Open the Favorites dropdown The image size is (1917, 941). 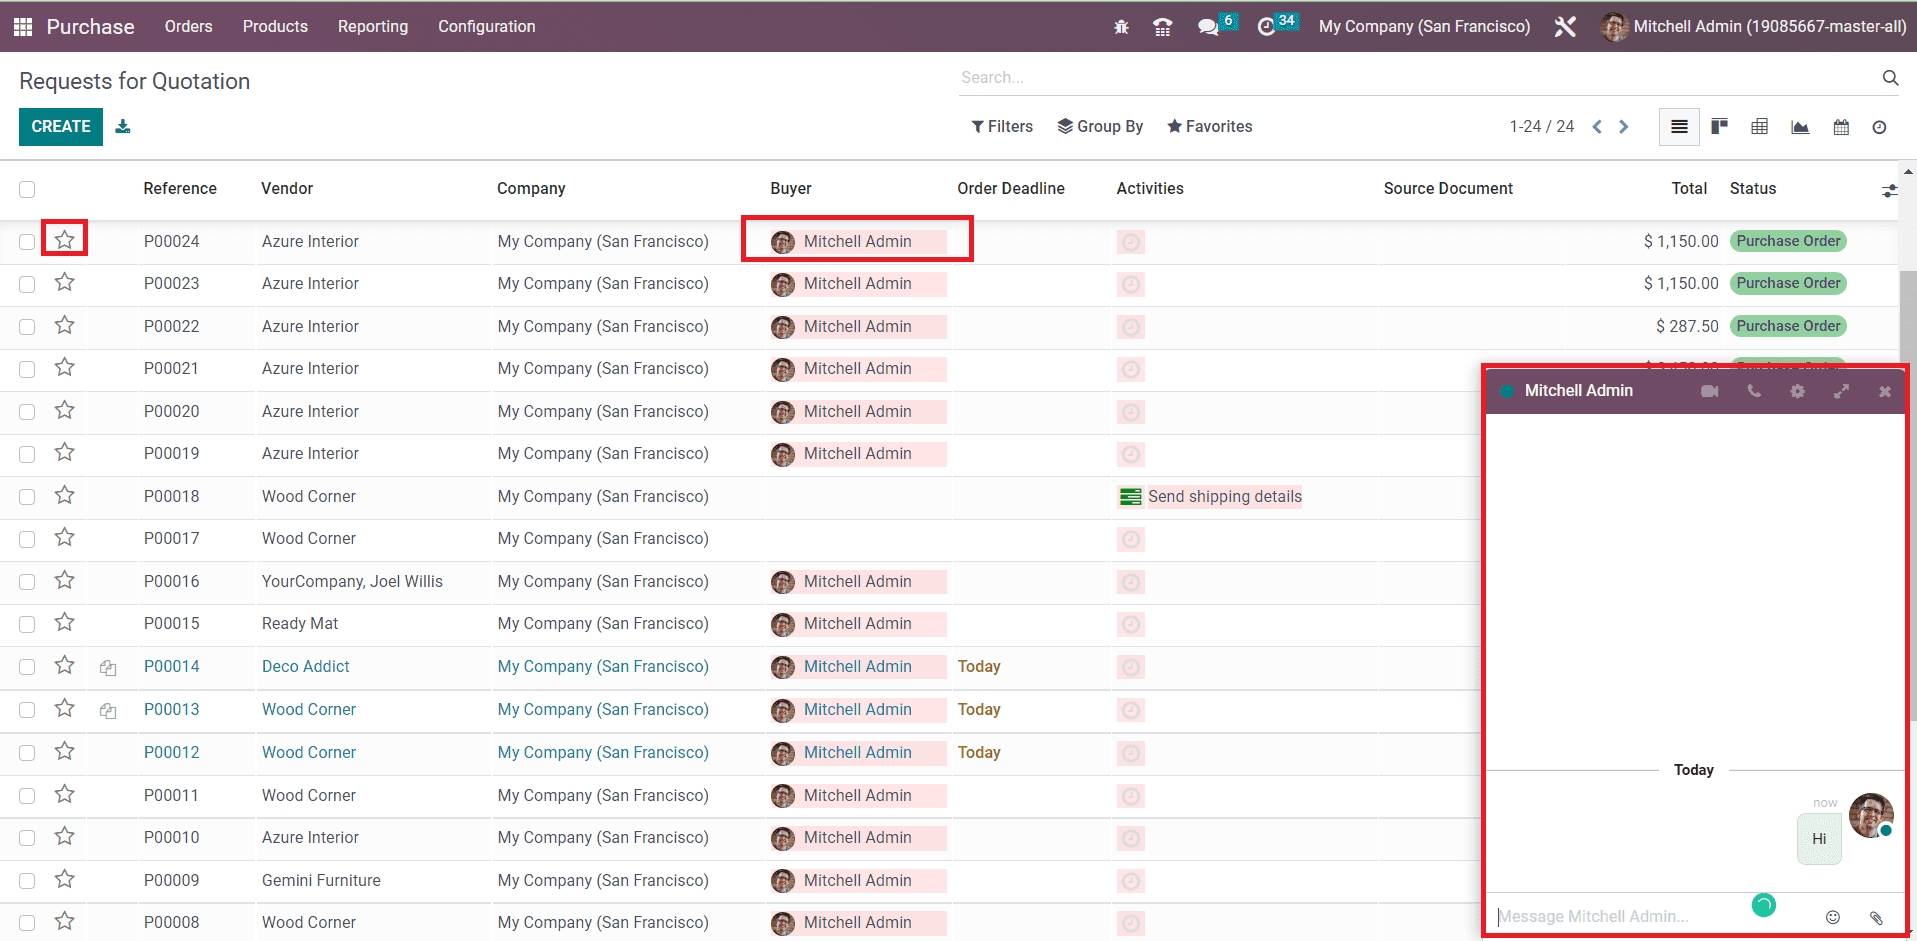[1209, 127]
